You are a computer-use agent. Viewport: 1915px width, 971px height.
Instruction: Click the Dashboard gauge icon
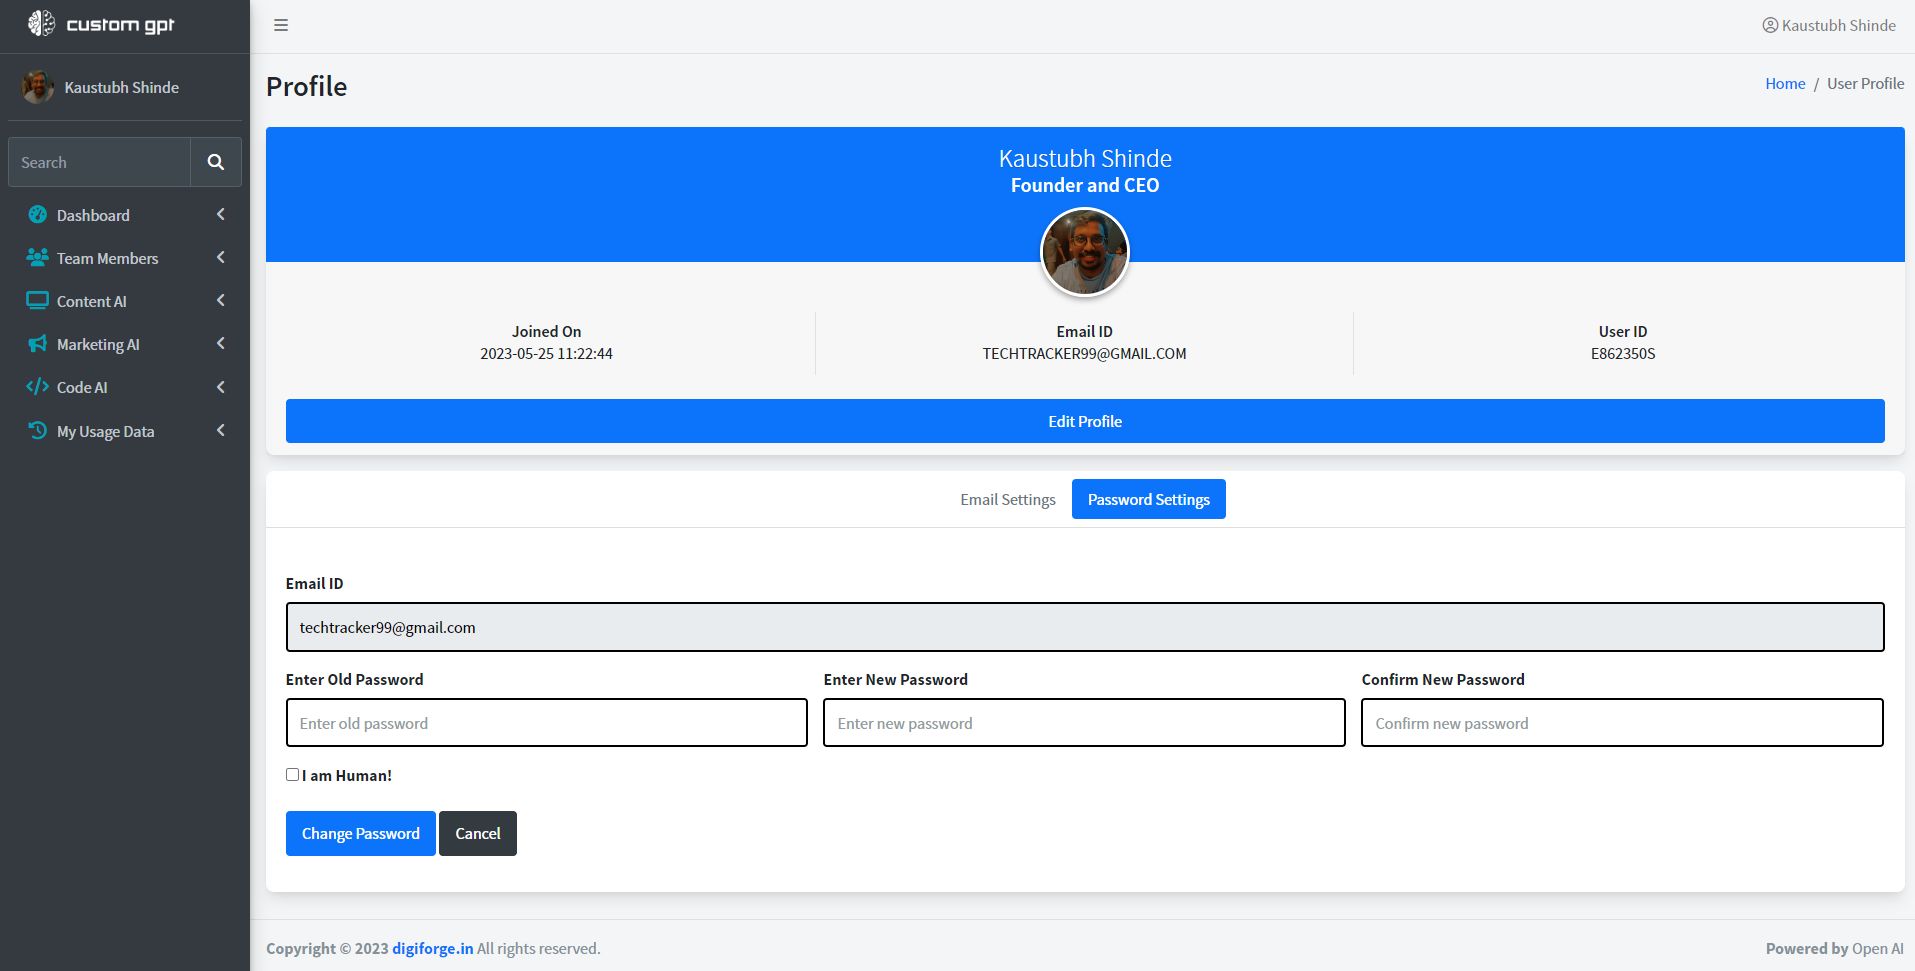pyautogui.click(x=38, y=214)
